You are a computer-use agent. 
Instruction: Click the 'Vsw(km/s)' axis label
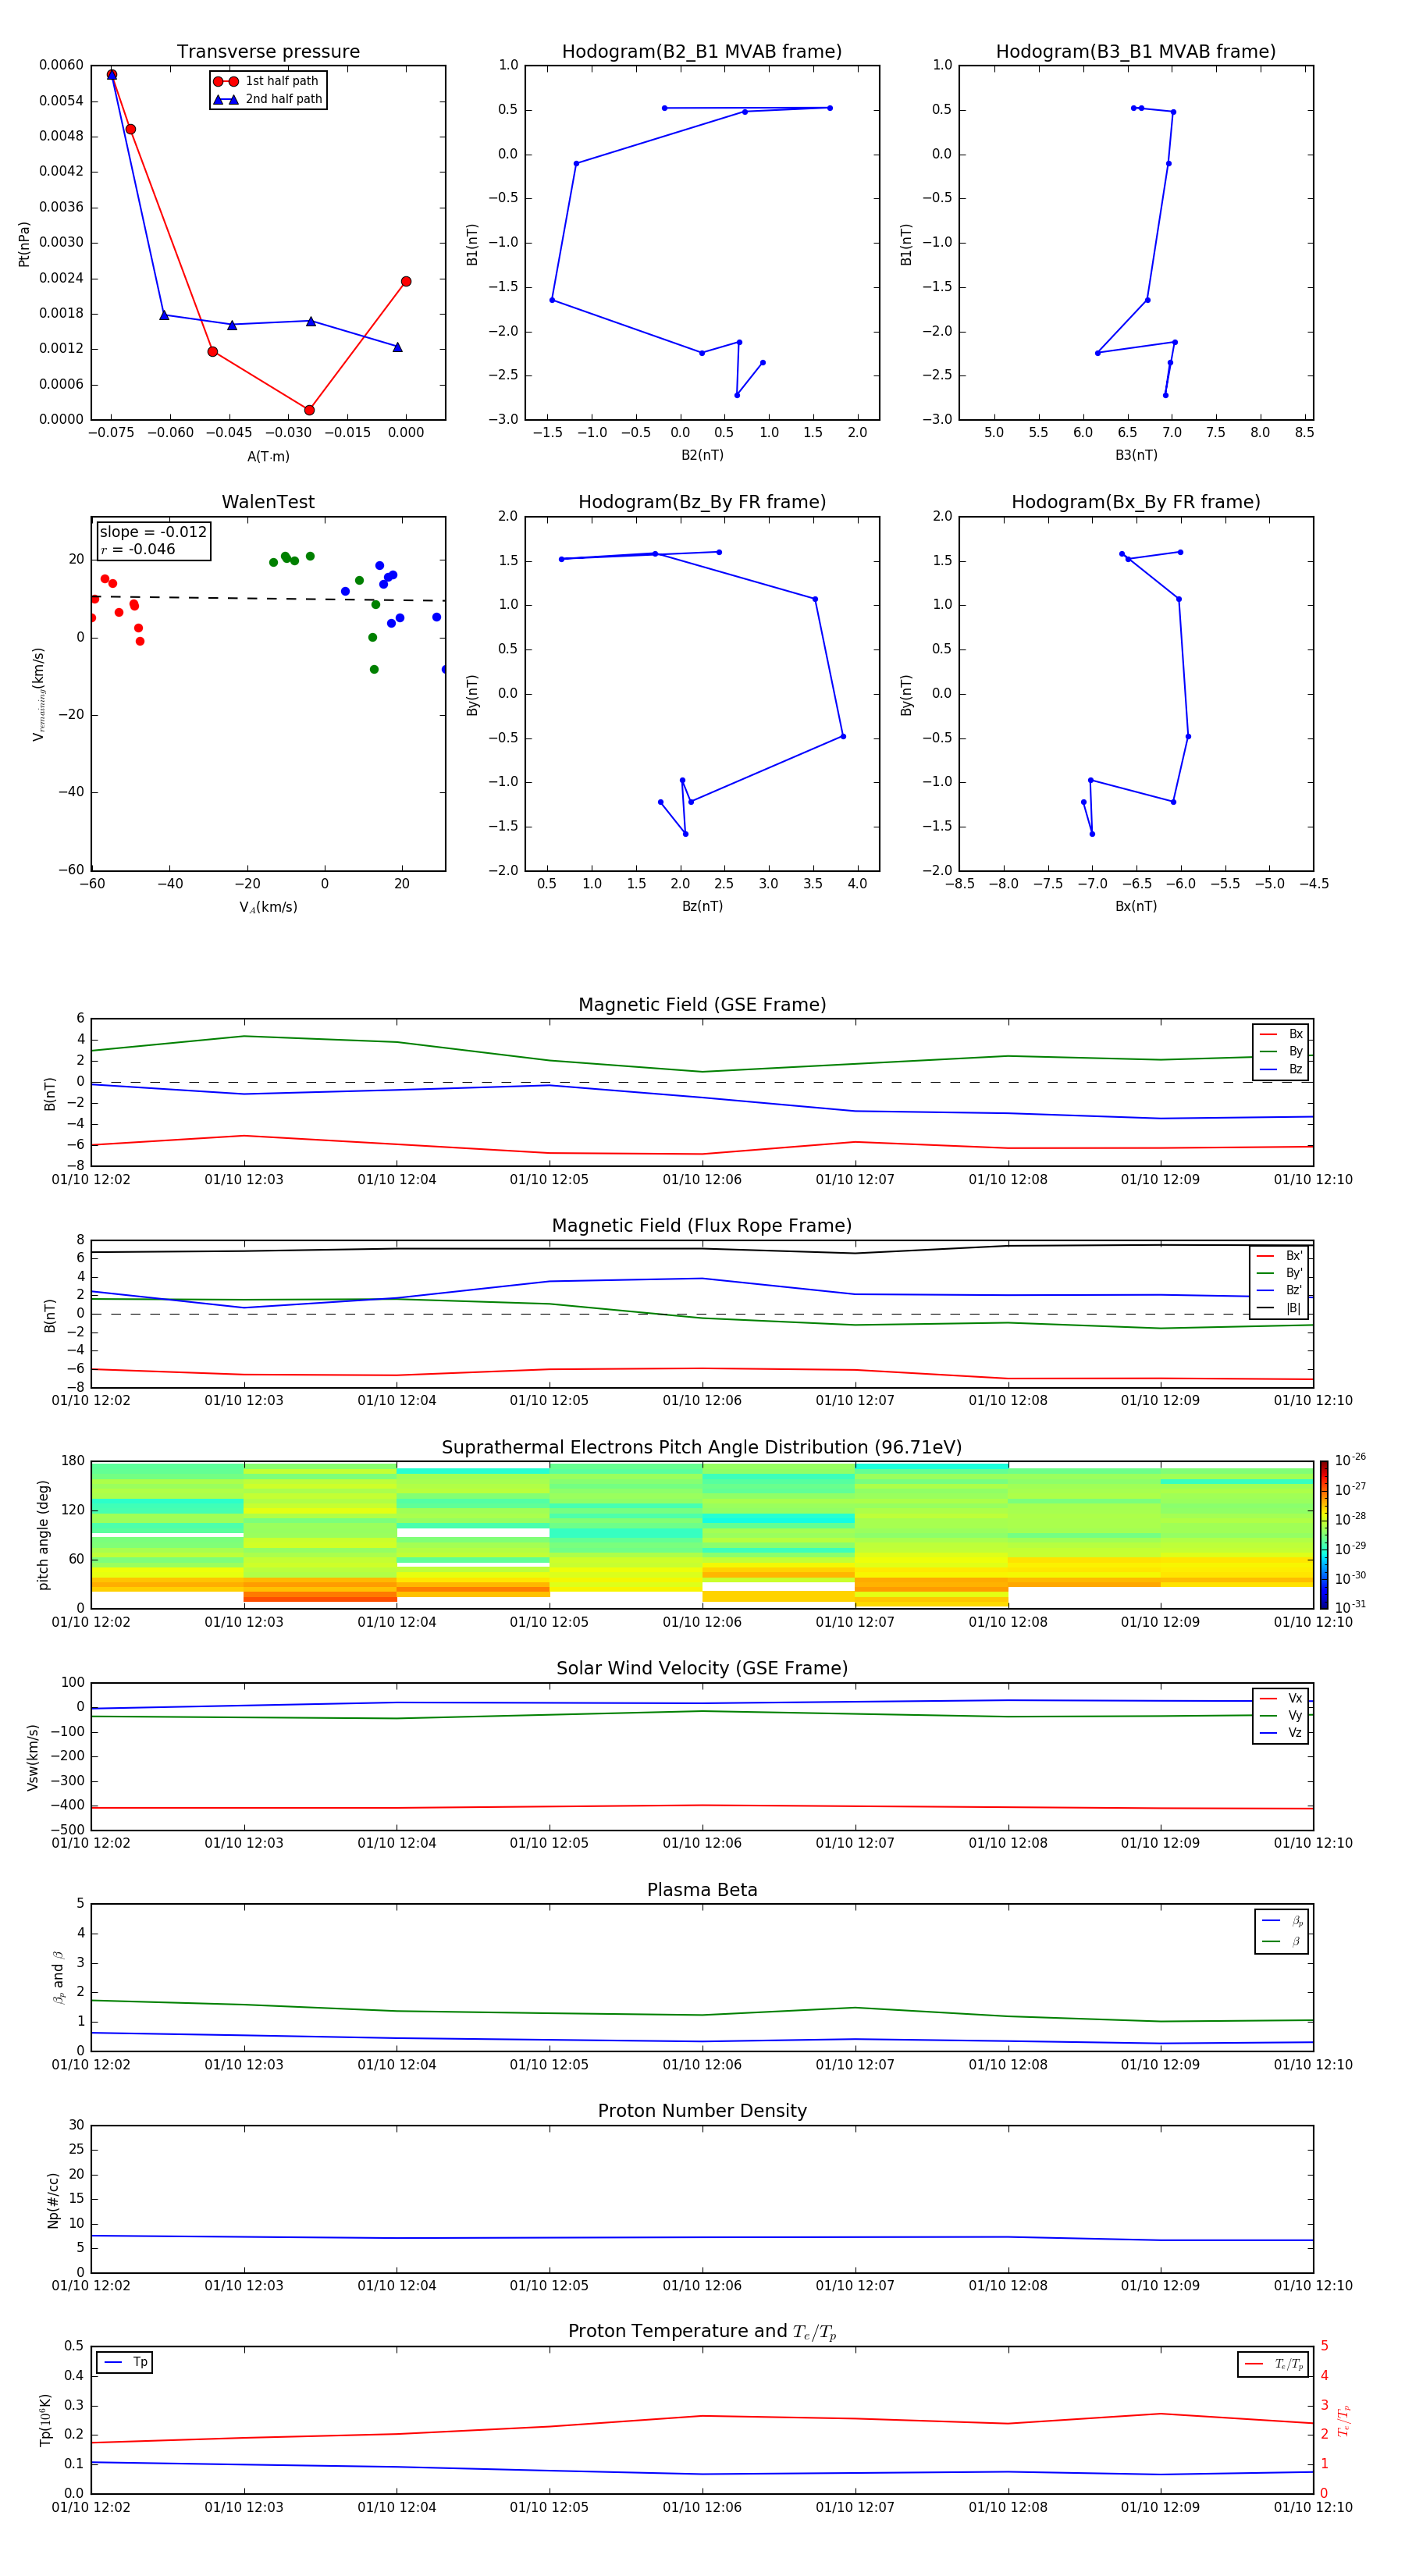coord(33,1757)
